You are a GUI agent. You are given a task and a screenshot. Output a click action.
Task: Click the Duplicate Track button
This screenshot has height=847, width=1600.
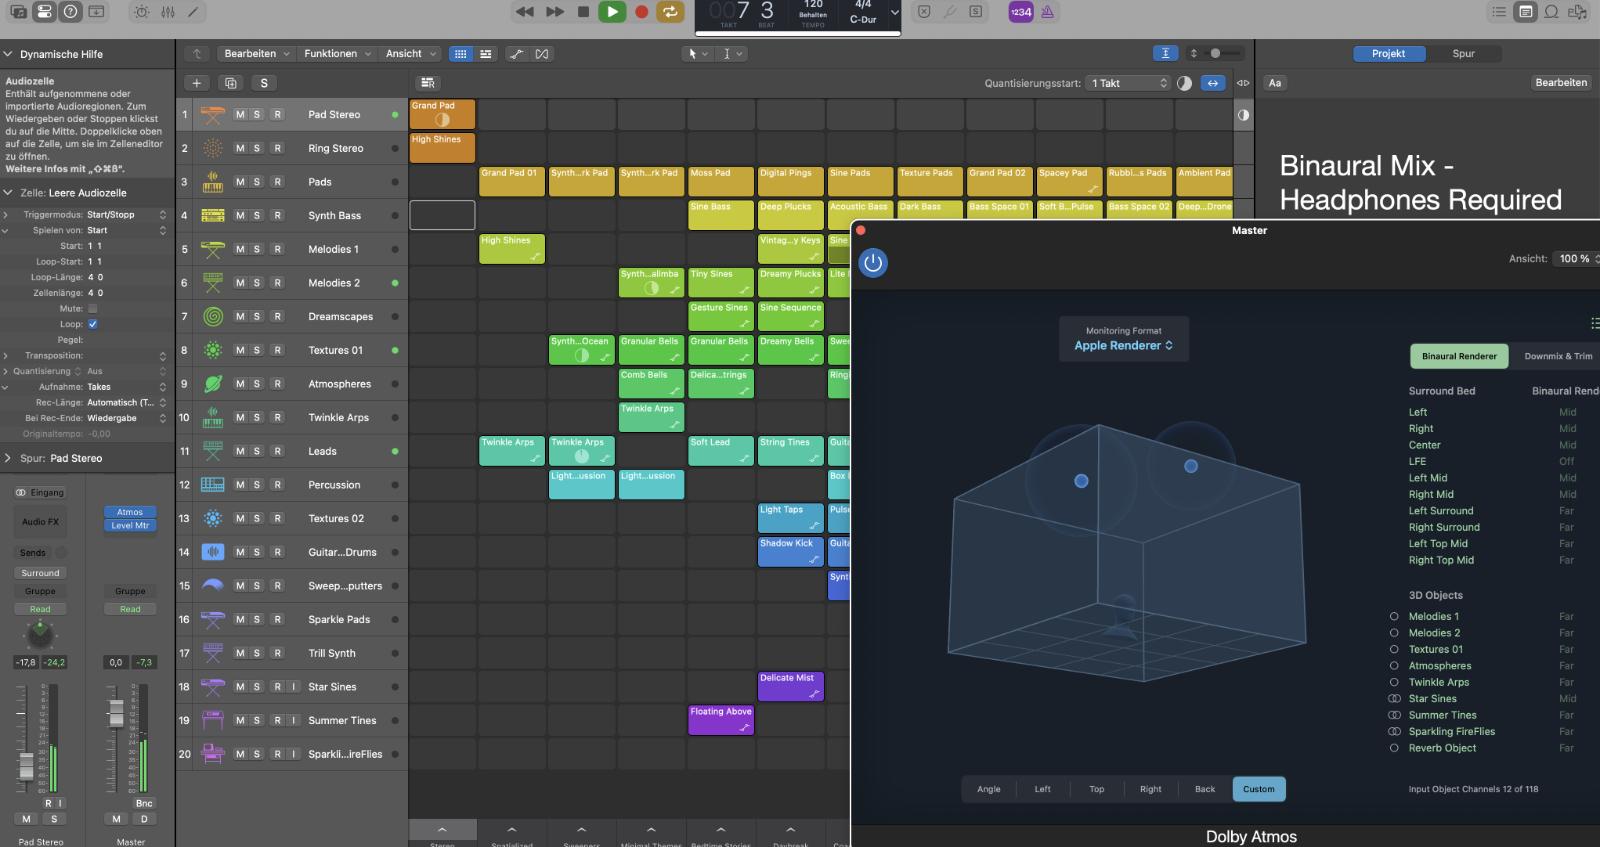230,83
